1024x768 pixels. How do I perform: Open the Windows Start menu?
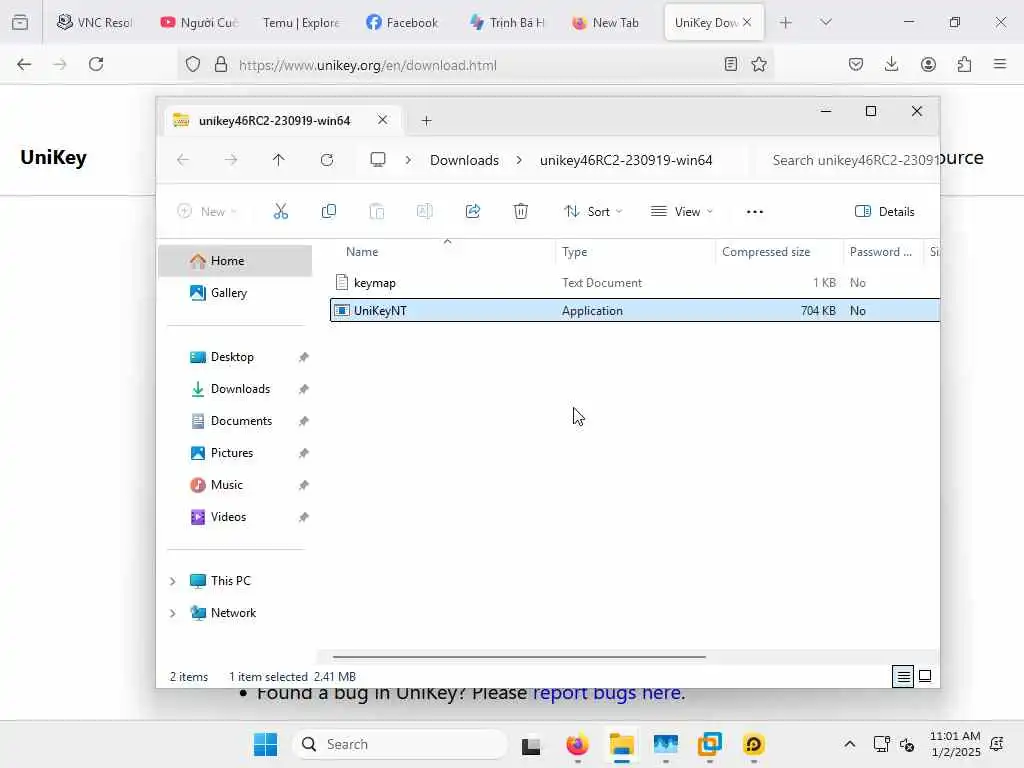(x=266, y=744)
